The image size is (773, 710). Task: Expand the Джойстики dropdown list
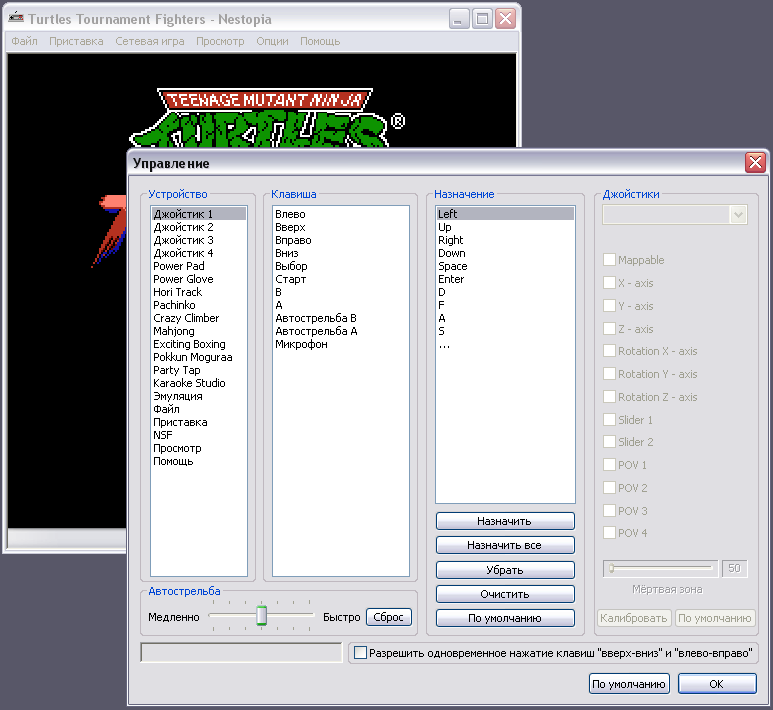pyautogui.click(x=738, y=215)
